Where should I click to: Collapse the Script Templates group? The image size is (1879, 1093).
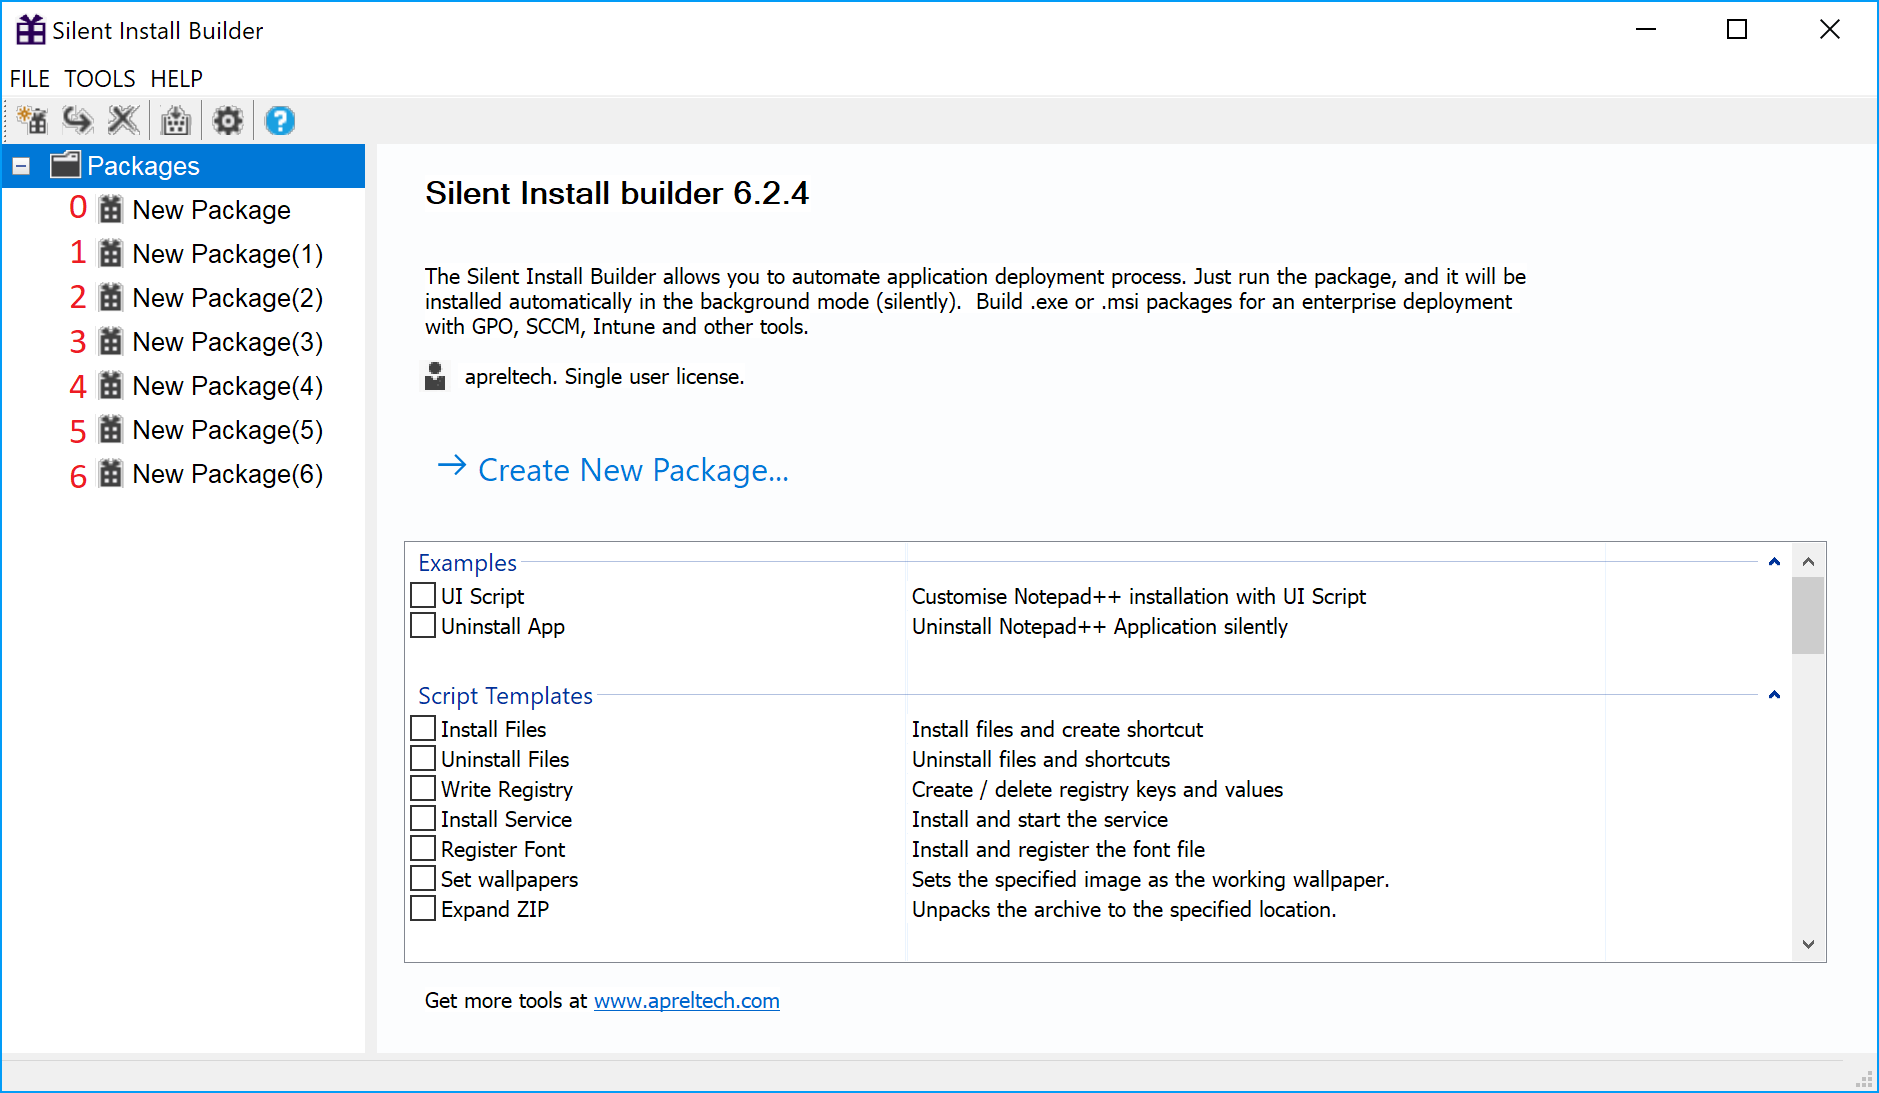[x=1774, y=695]
